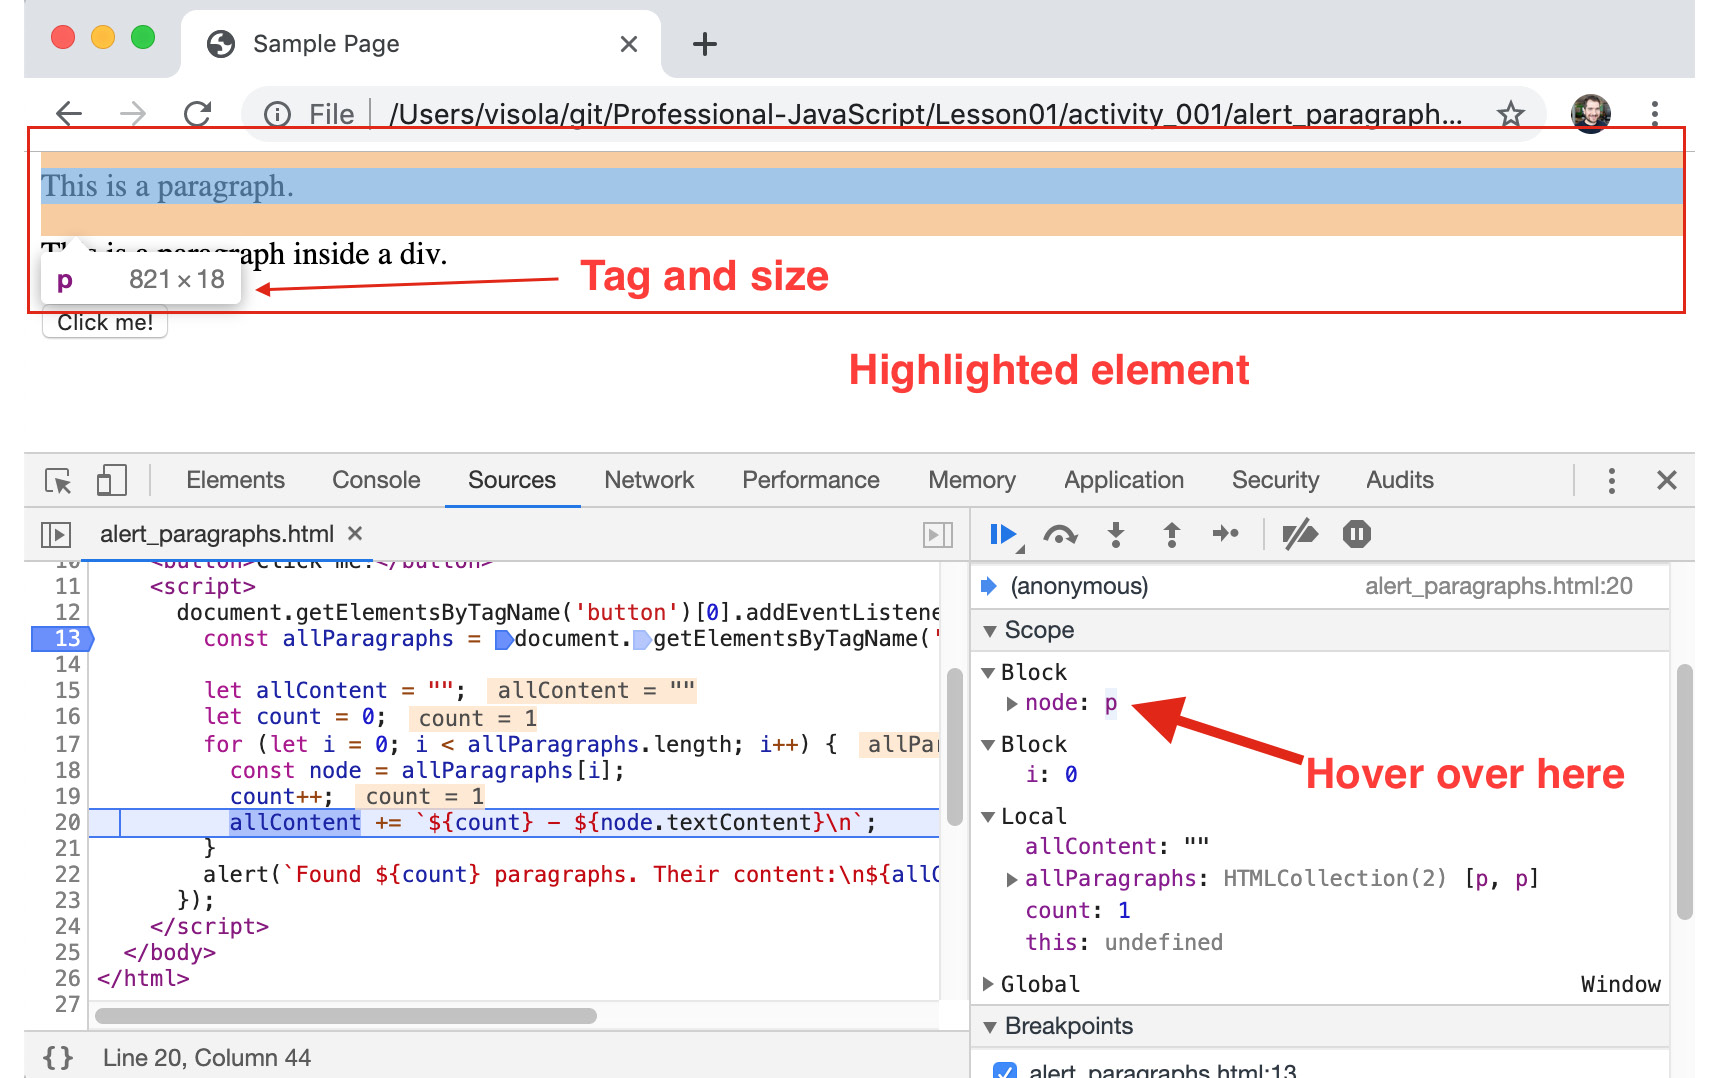Open a new browser tab
Image resolution: width=1719 pixels, height=1078 pixels.
[x=705, y=44]
